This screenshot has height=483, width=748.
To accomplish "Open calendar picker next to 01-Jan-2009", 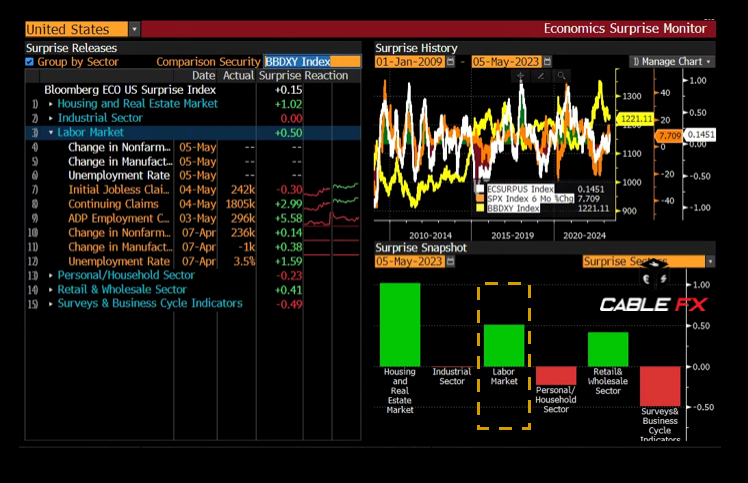I will click(450, 62).
